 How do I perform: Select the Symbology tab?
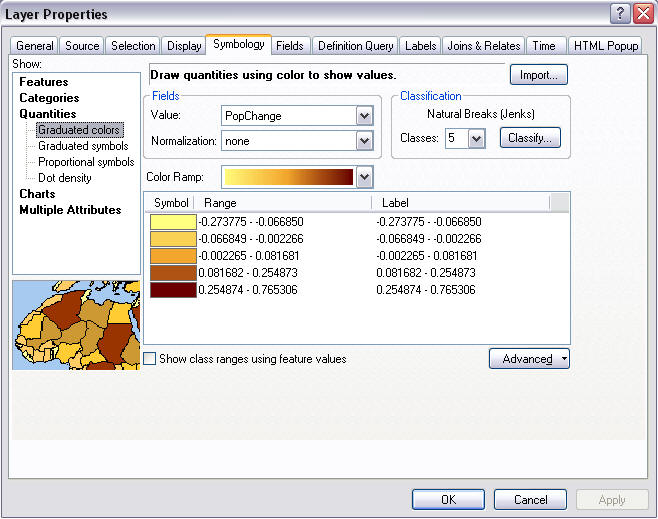[x=239, y=44]
